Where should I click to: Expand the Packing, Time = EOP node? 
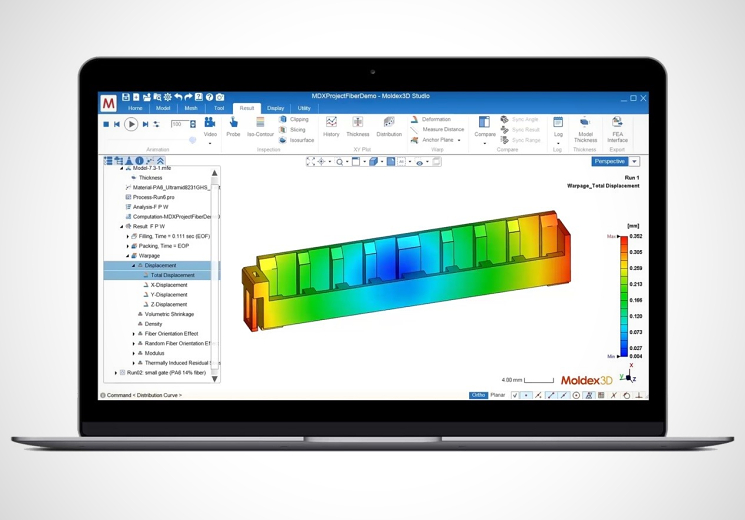coord(127,246)
